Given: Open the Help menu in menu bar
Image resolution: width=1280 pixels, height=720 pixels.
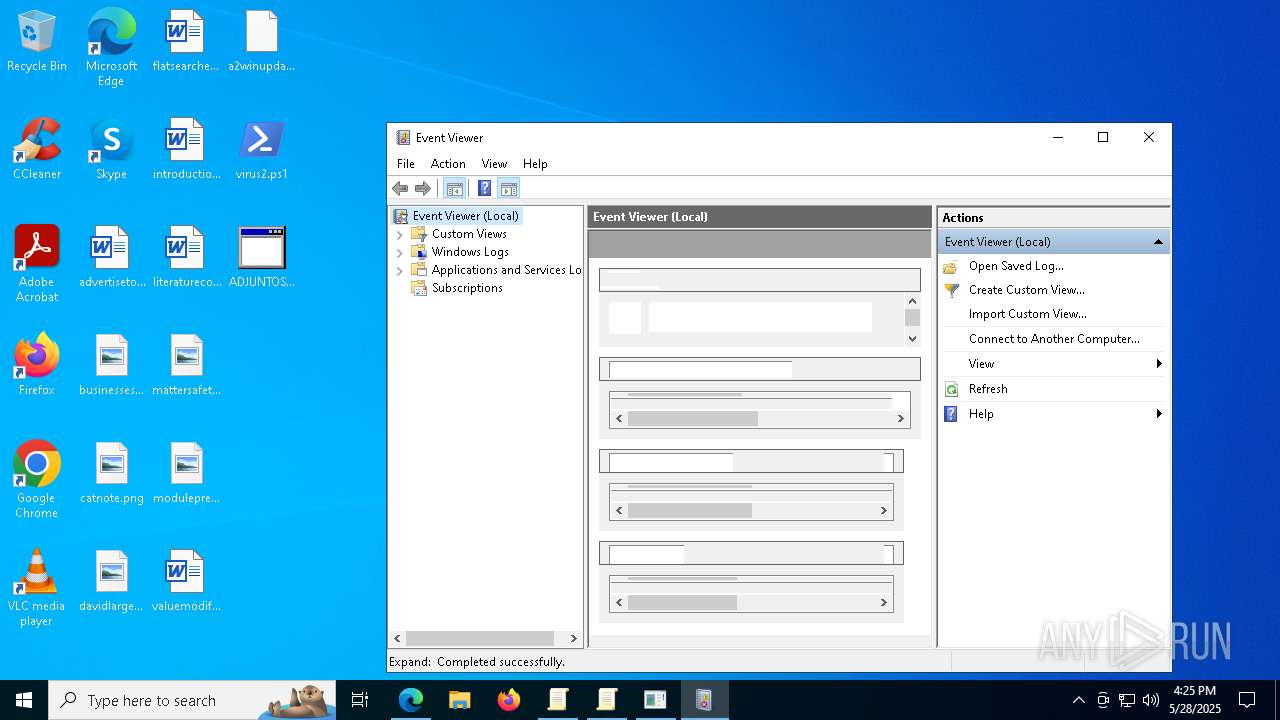Looking at the screenshot, I should (x=535, y=164).
